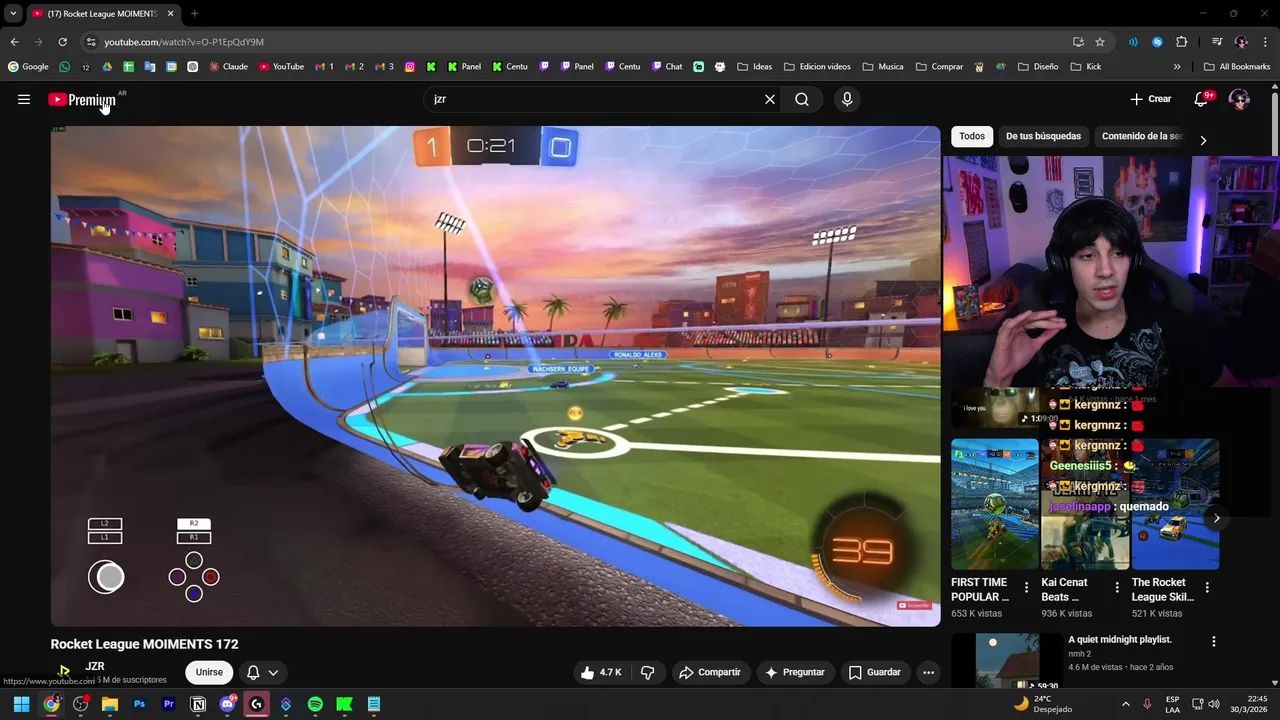Open A quiet midnight playlist video title

point(1119,639)
